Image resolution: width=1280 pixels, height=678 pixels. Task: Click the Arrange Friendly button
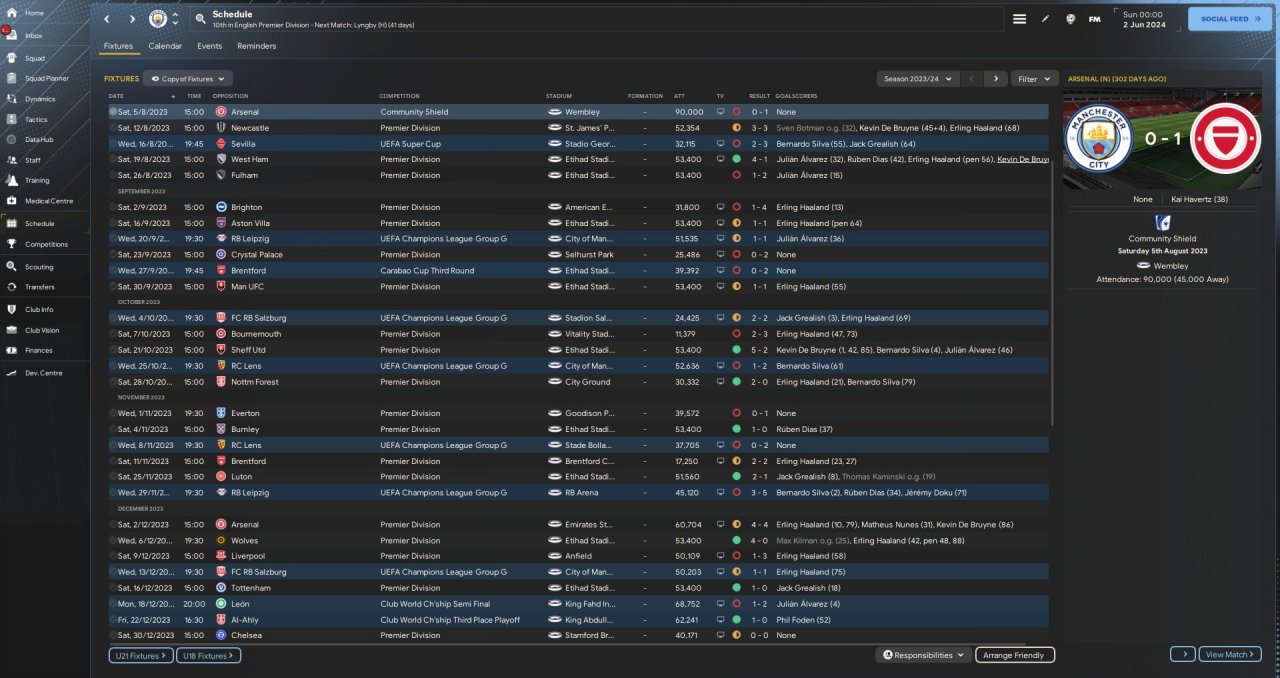pos(1015,655)
